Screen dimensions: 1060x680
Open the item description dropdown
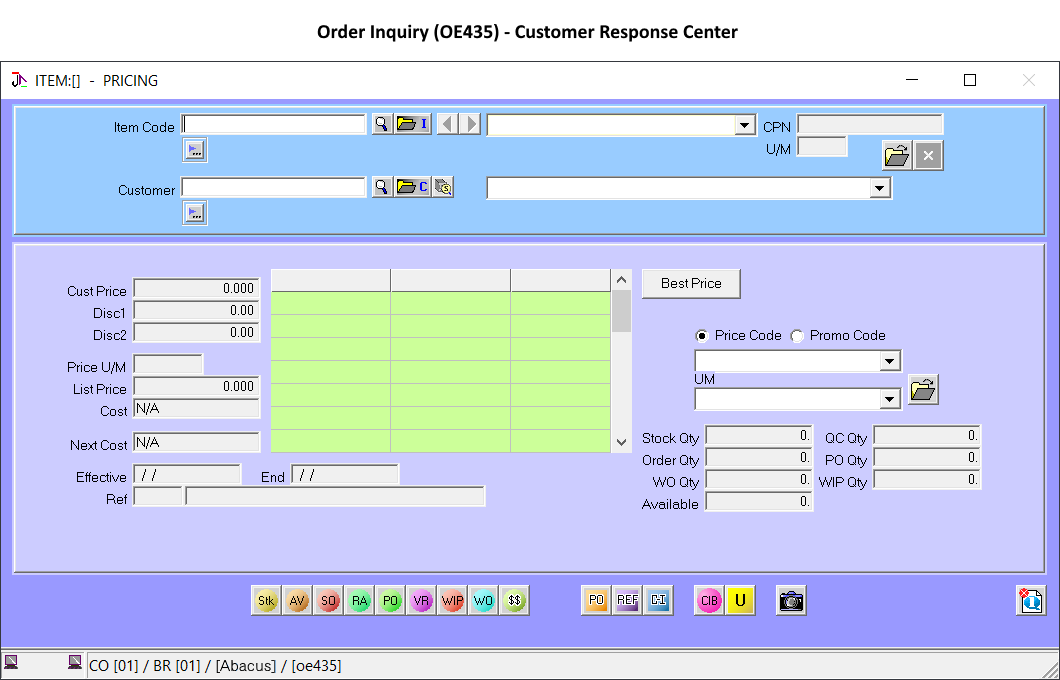pos(744,124)
